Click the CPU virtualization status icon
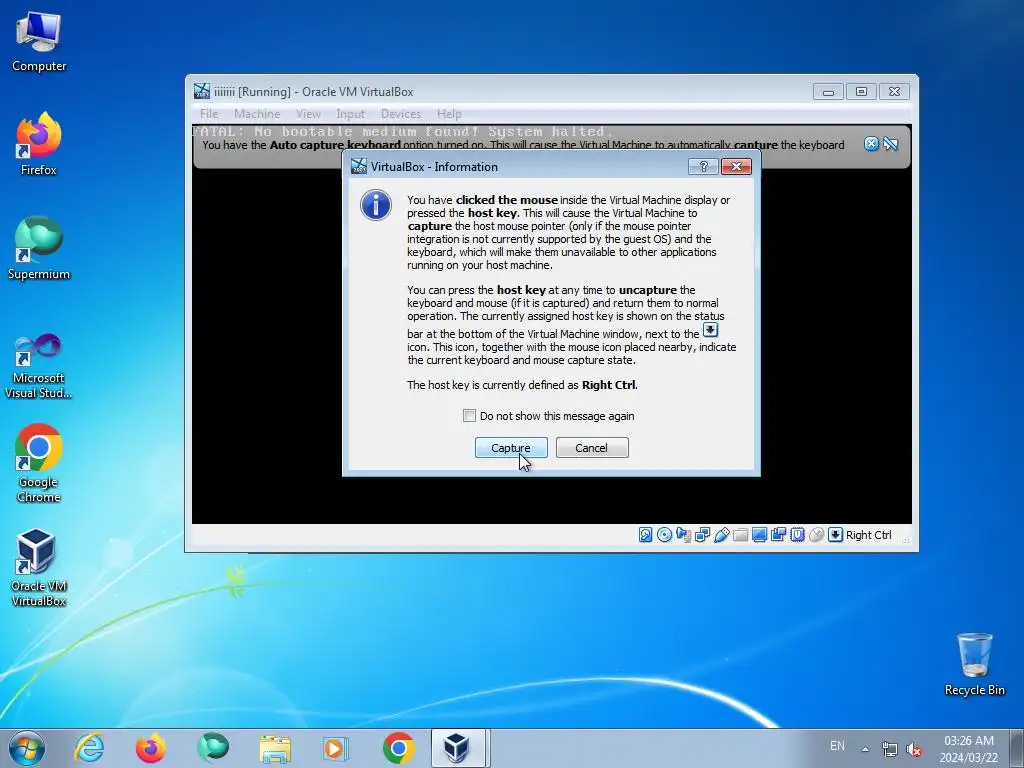Screen dimensions: 1024x768 pyautogui.click(x=797, y=535)
